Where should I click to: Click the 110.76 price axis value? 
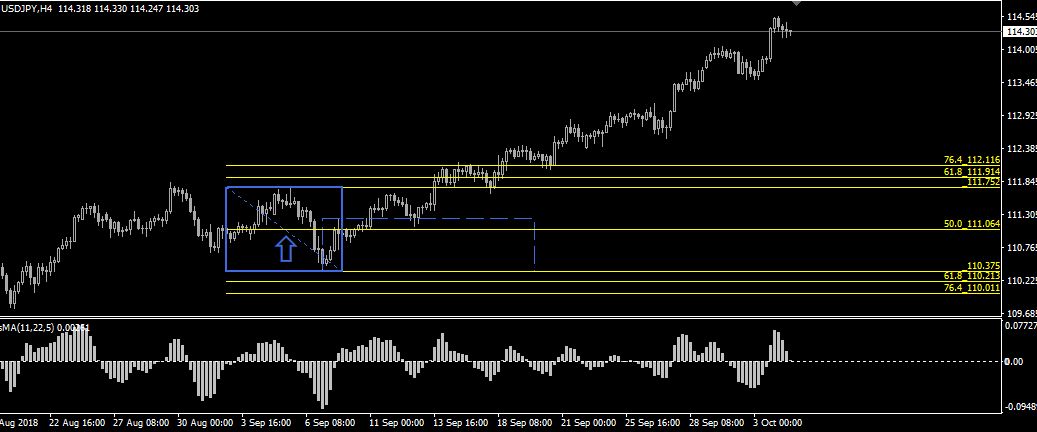click(x=1022, y=247)
